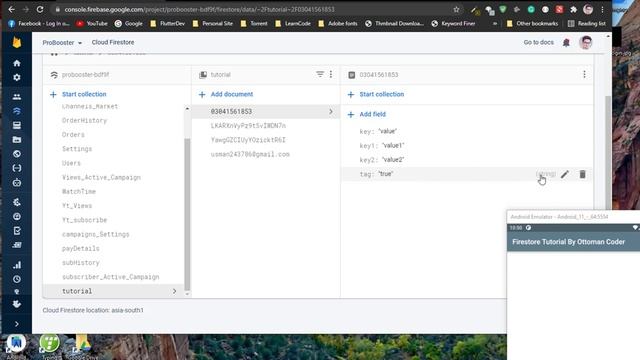Open Go to docs link
This screenshot has height=360, width=640.
pyautogui.click(x=538, y=42)
